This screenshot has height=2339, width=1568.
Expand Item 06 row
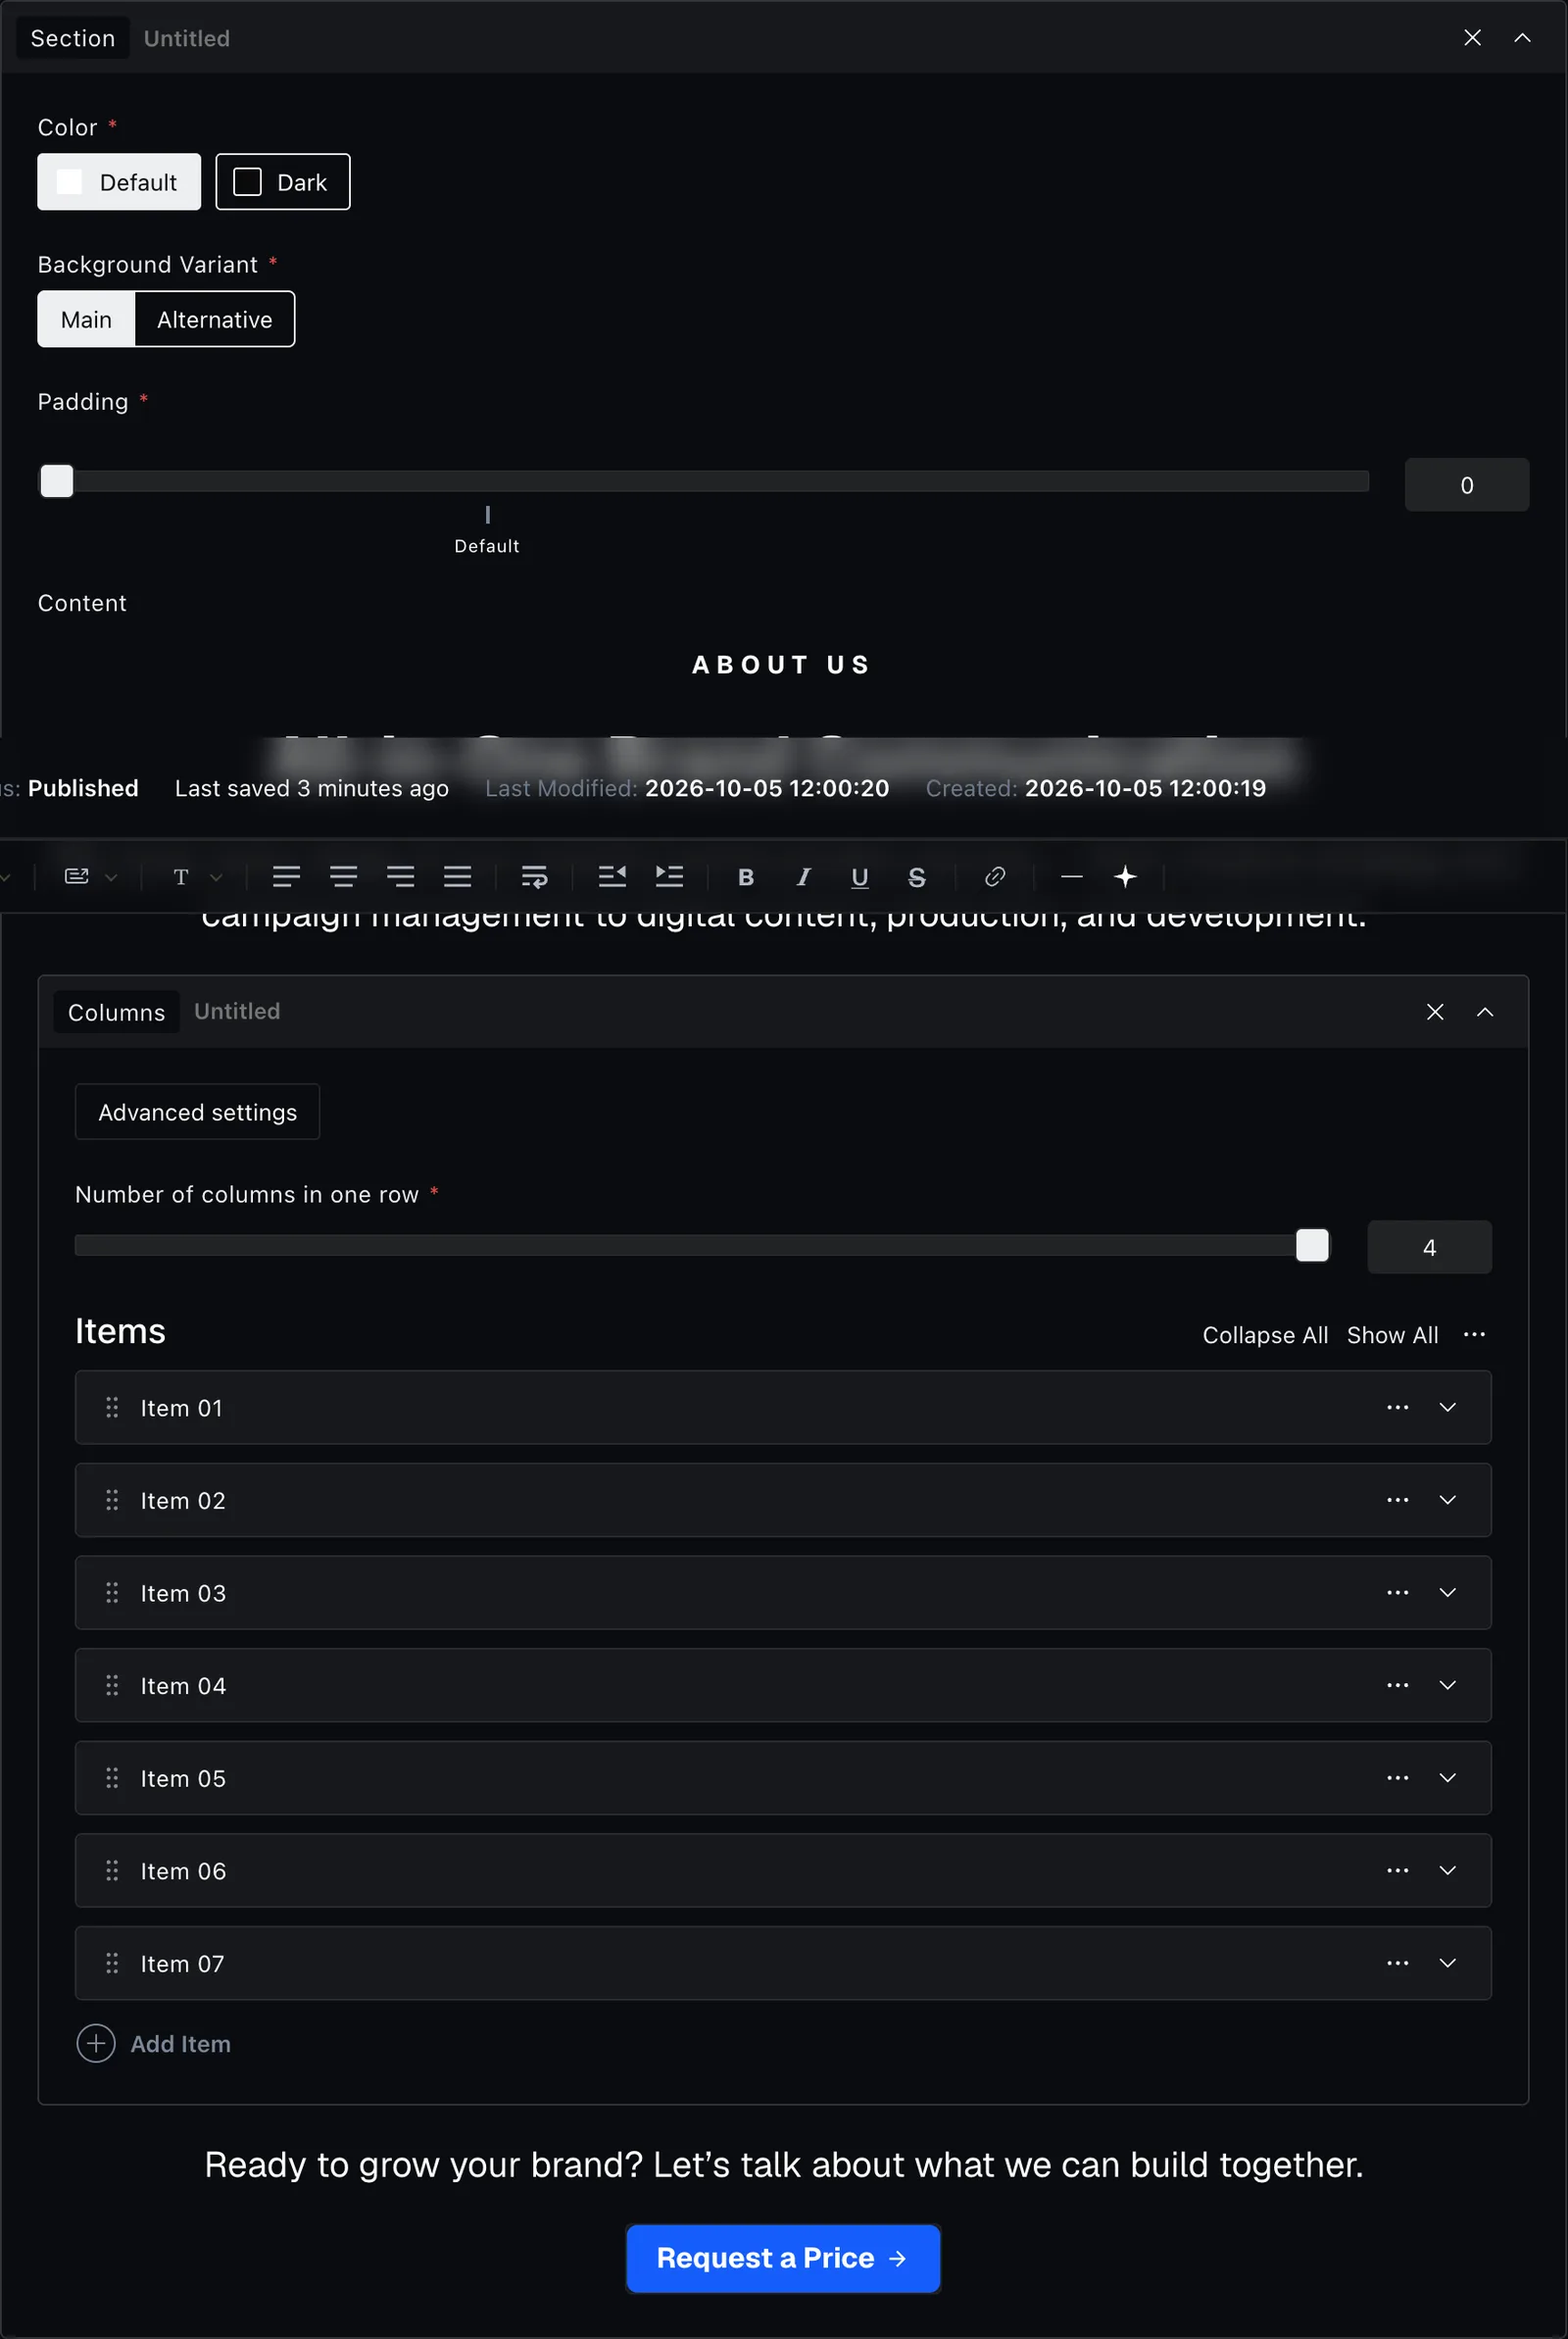(x=1447, y=1870)
